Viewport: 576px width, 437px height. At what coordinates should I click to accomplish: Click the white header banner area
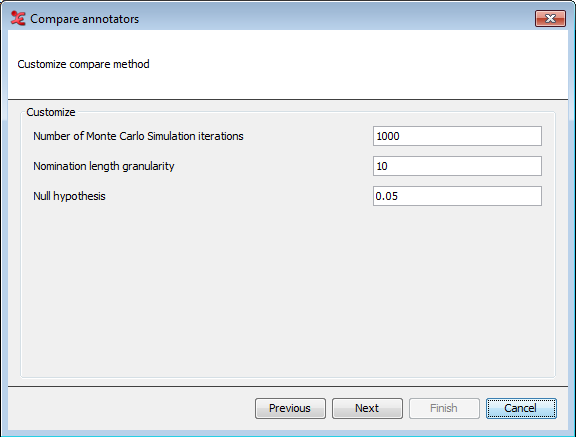tap(331, 64)
